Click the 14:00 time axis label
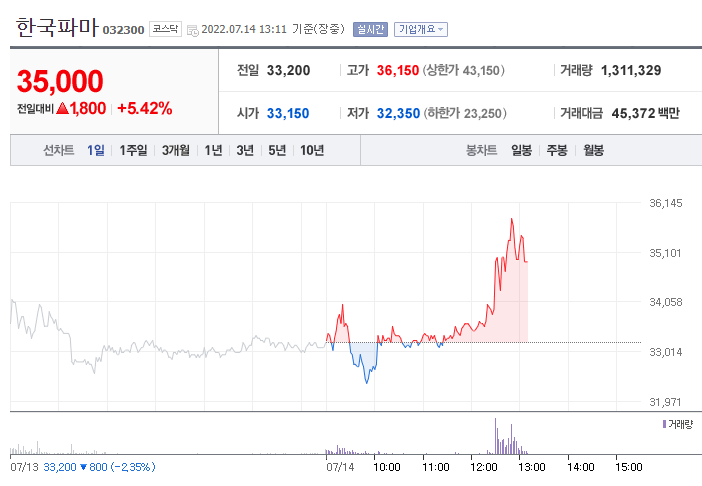Viewport: 702px width, 486px height. (581, 467)
